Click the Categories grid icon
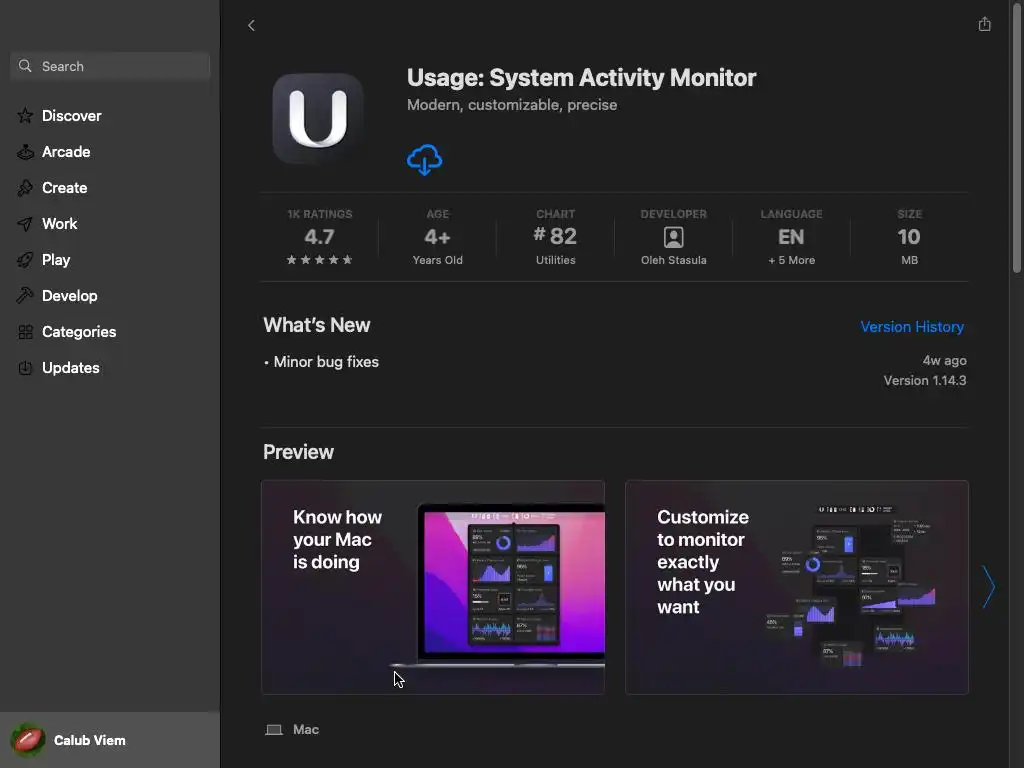This screenshot has width=1024, height=768. [x=25, y=332]
